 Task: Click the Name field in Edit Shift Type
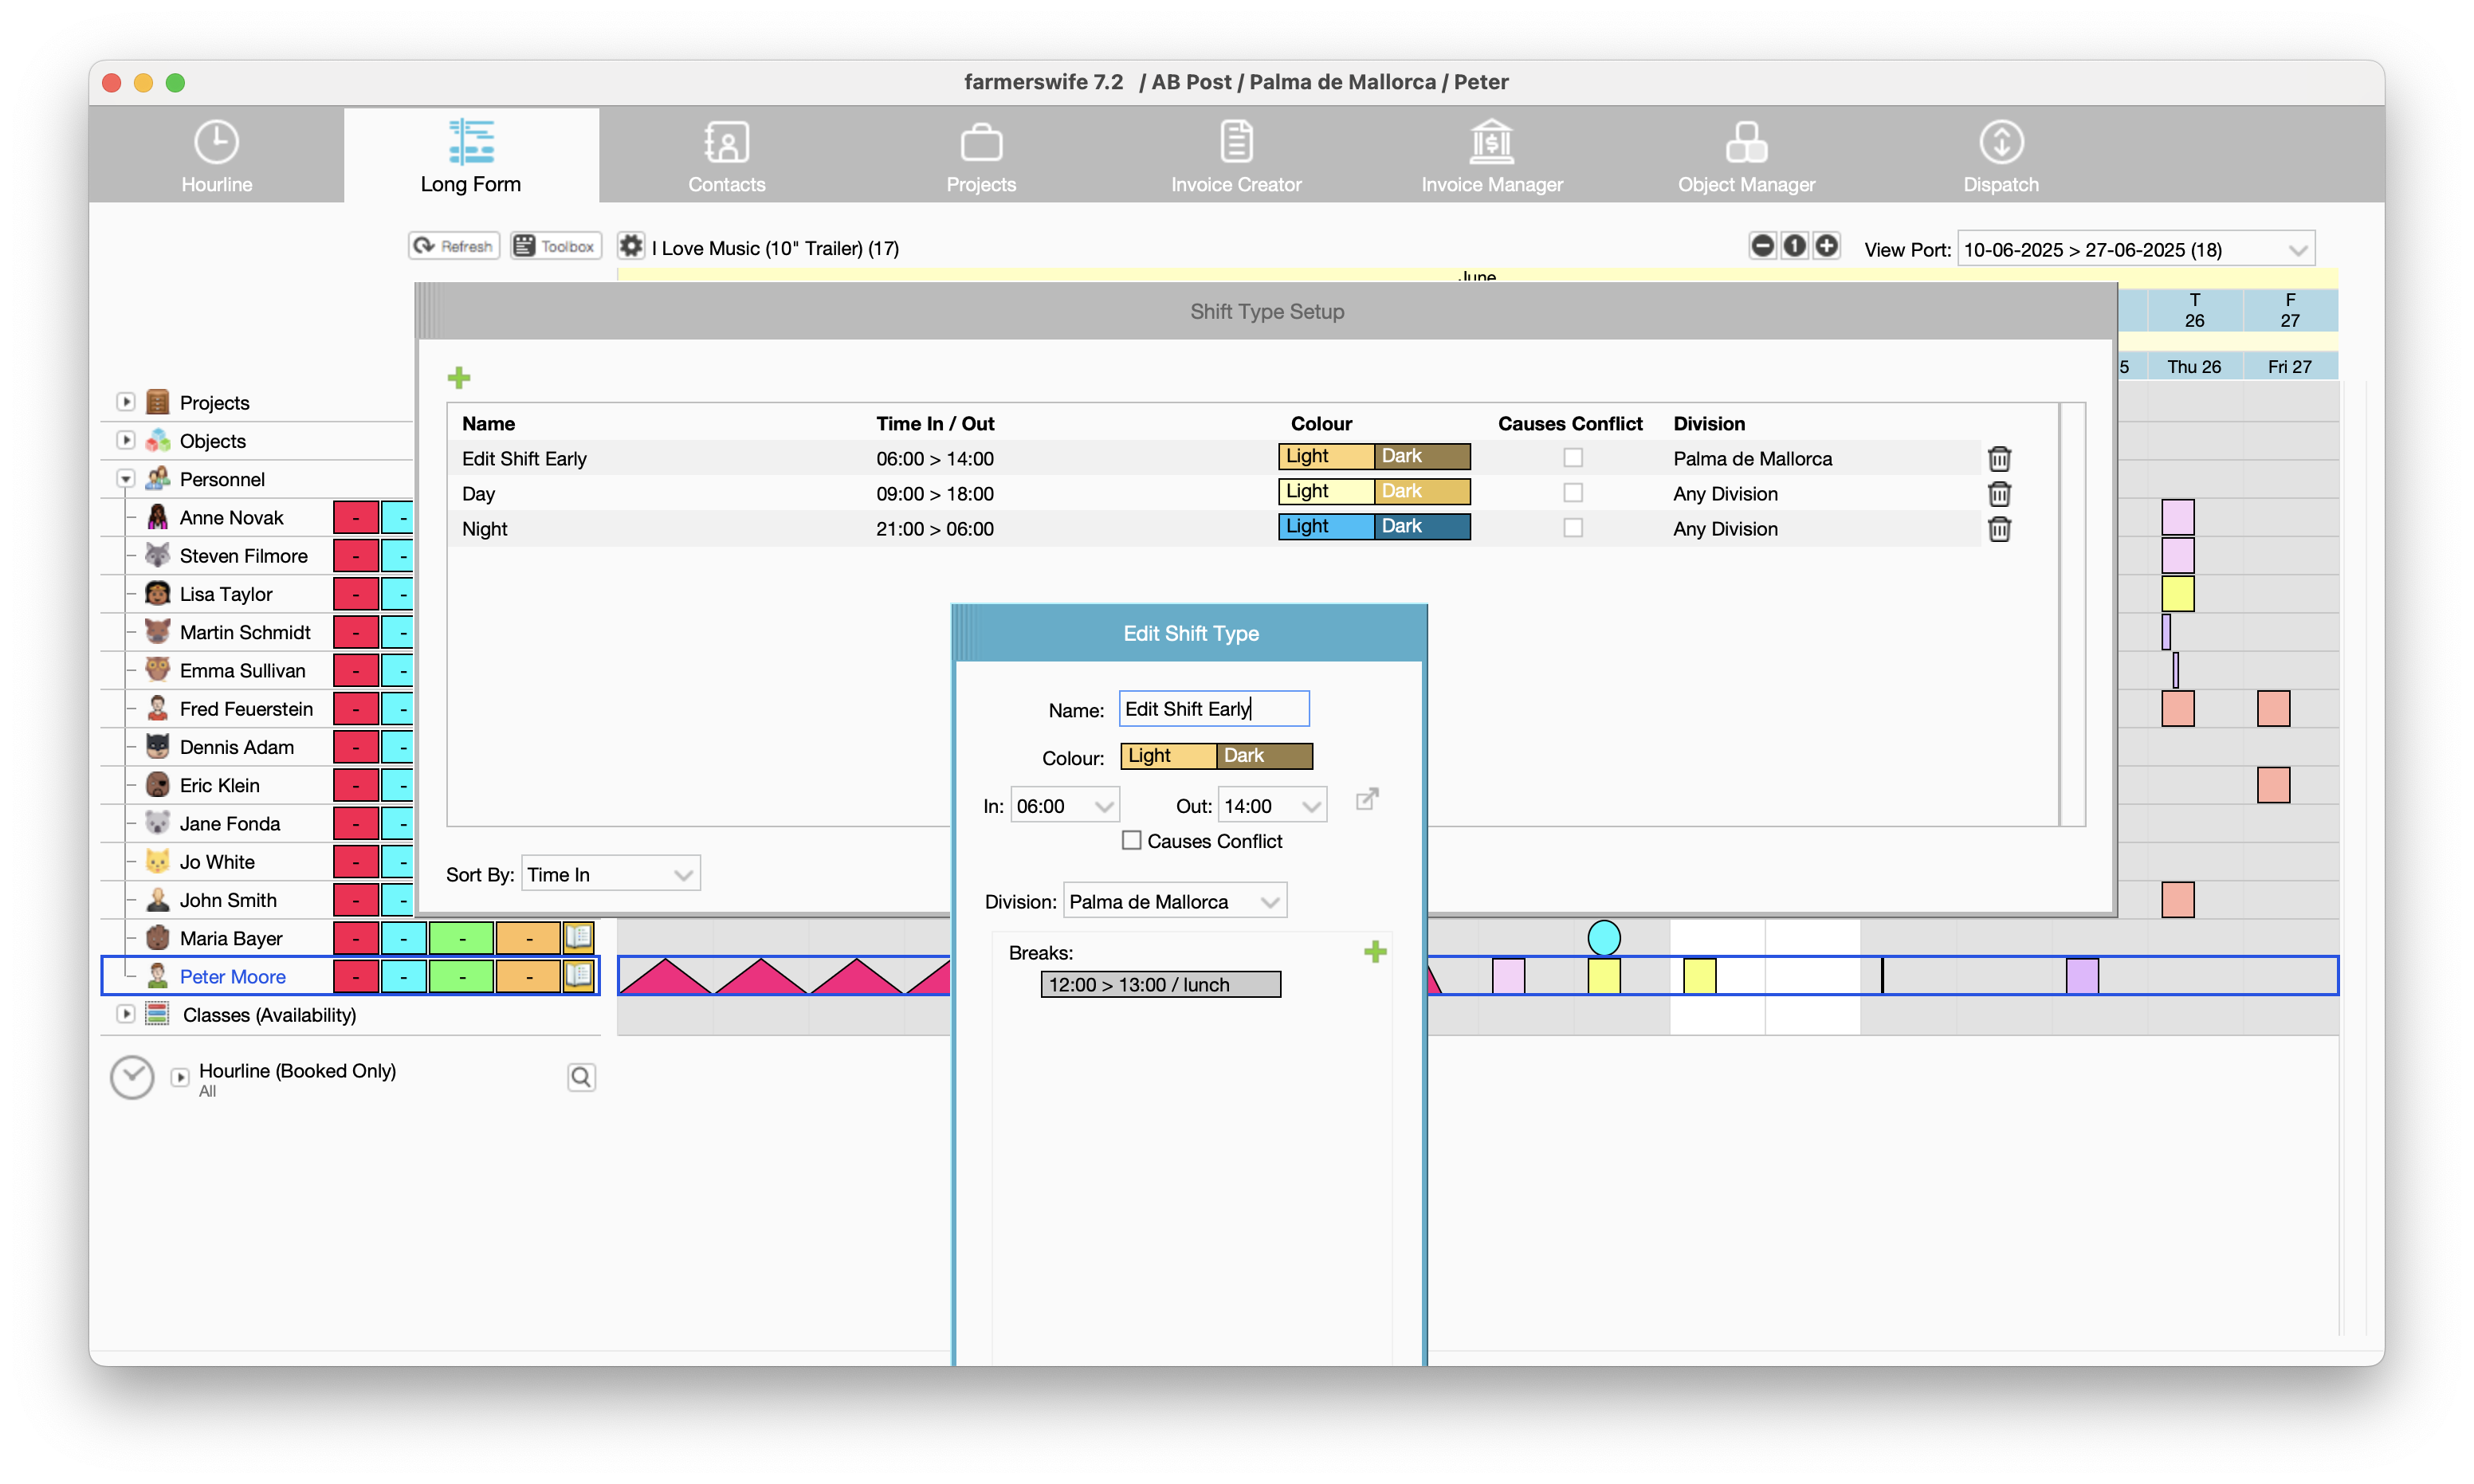pyautogui.click(x=1213, y=709)
